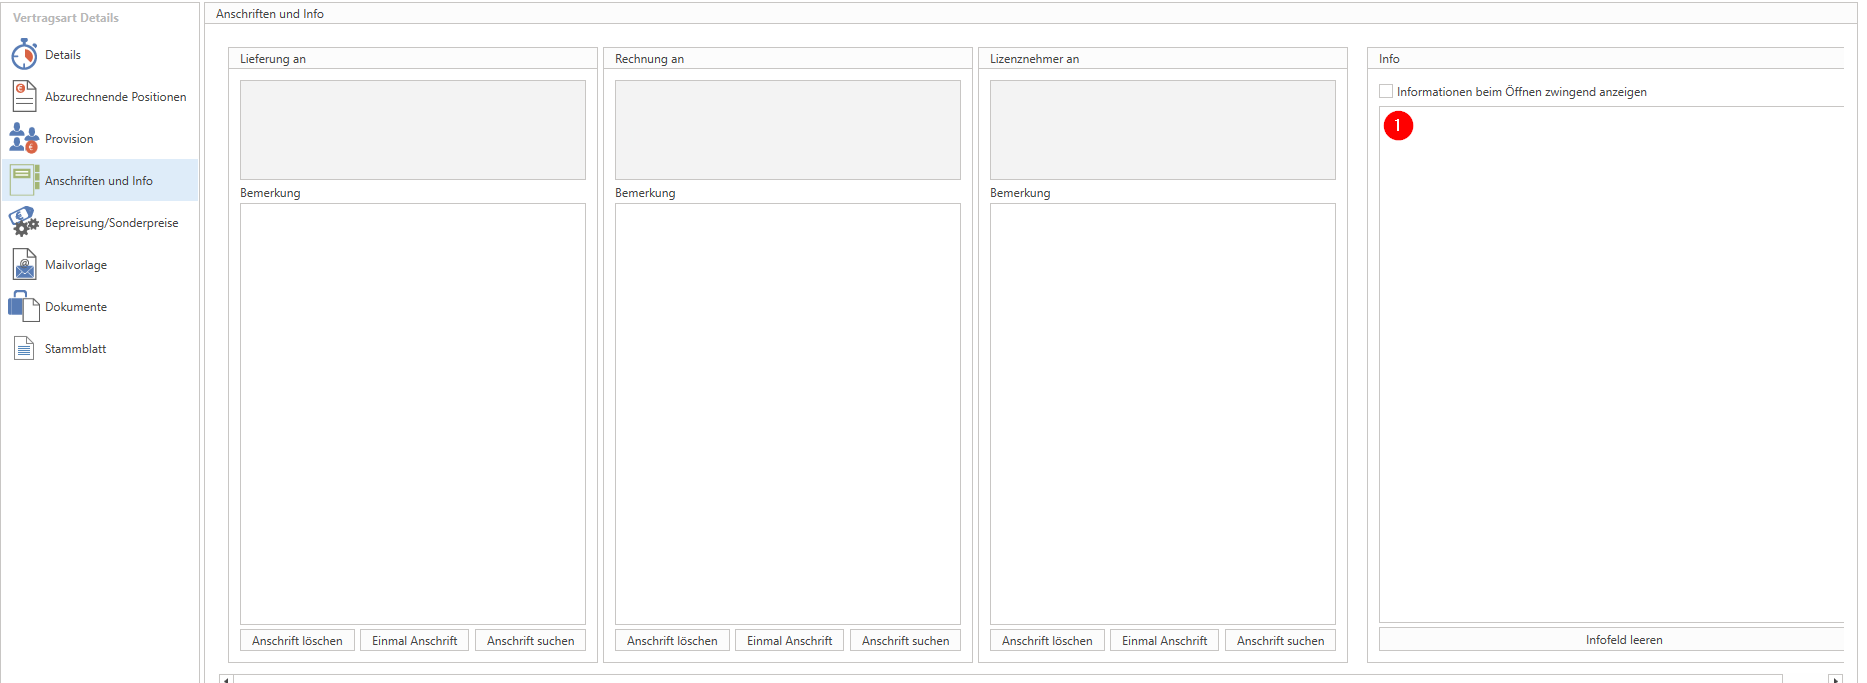Click the Details stopwatch icon

24,55
